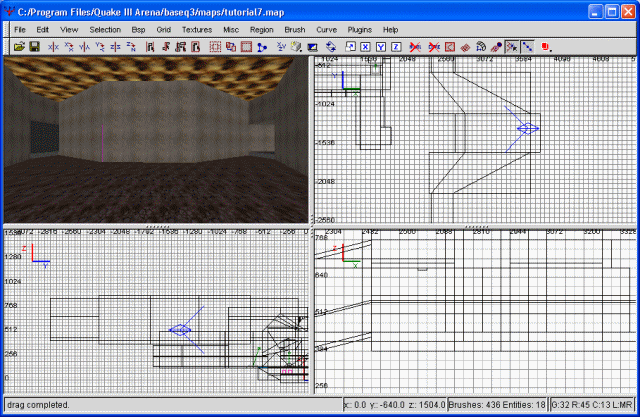
Task: Flip selection along the Z axis
Action: coord(116,47)
